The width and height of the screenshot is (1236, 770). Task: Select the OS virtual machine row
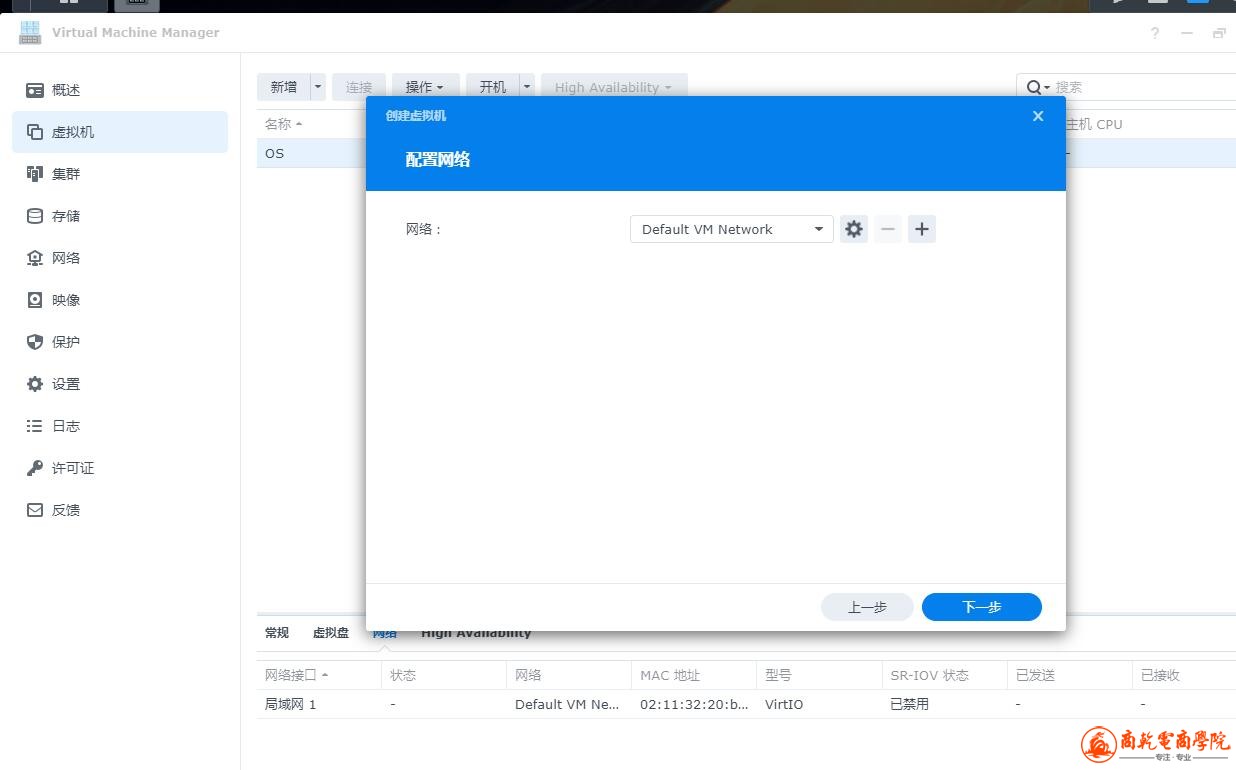click(x=311, y=153)
